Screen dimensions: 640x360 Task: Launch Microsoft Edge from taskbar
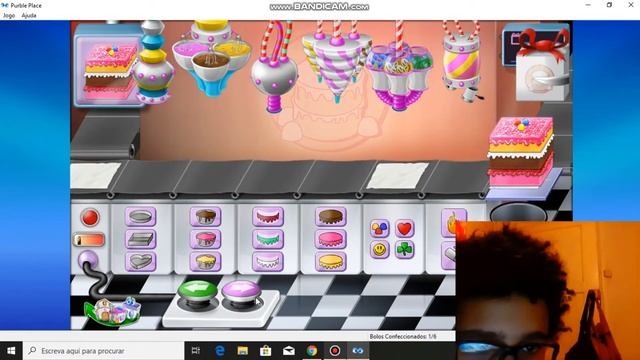tap(220, 351)
